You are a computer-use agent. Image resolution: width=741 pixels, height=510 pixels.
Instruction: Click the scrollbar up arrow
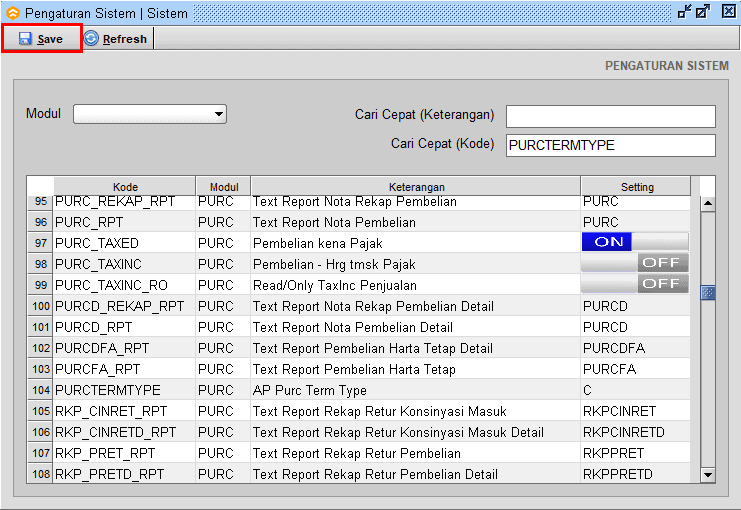point(707,204)
